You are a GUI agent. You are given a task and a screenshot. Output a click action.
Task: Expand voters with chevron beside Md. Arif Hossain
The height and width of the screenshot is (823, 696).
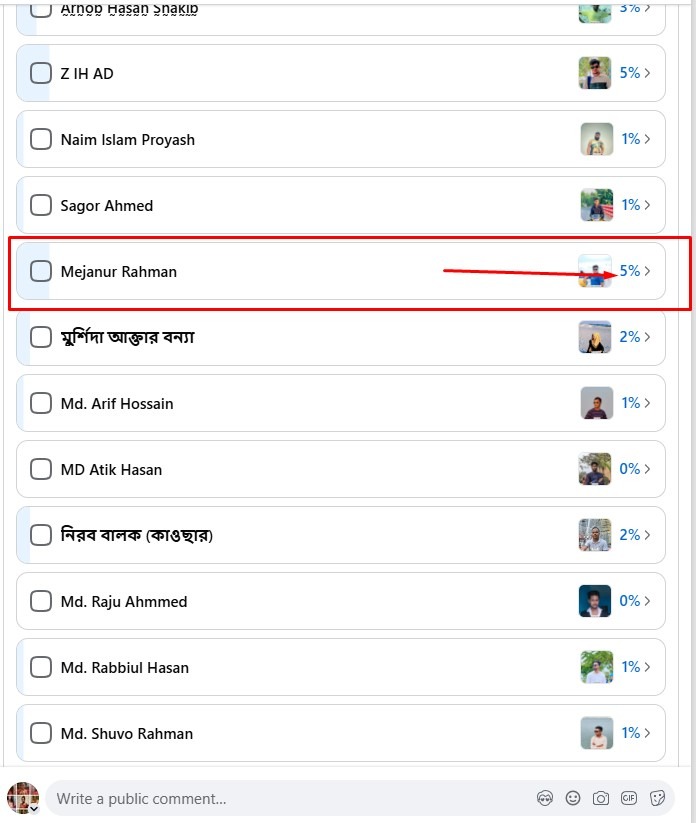point(648,403)
